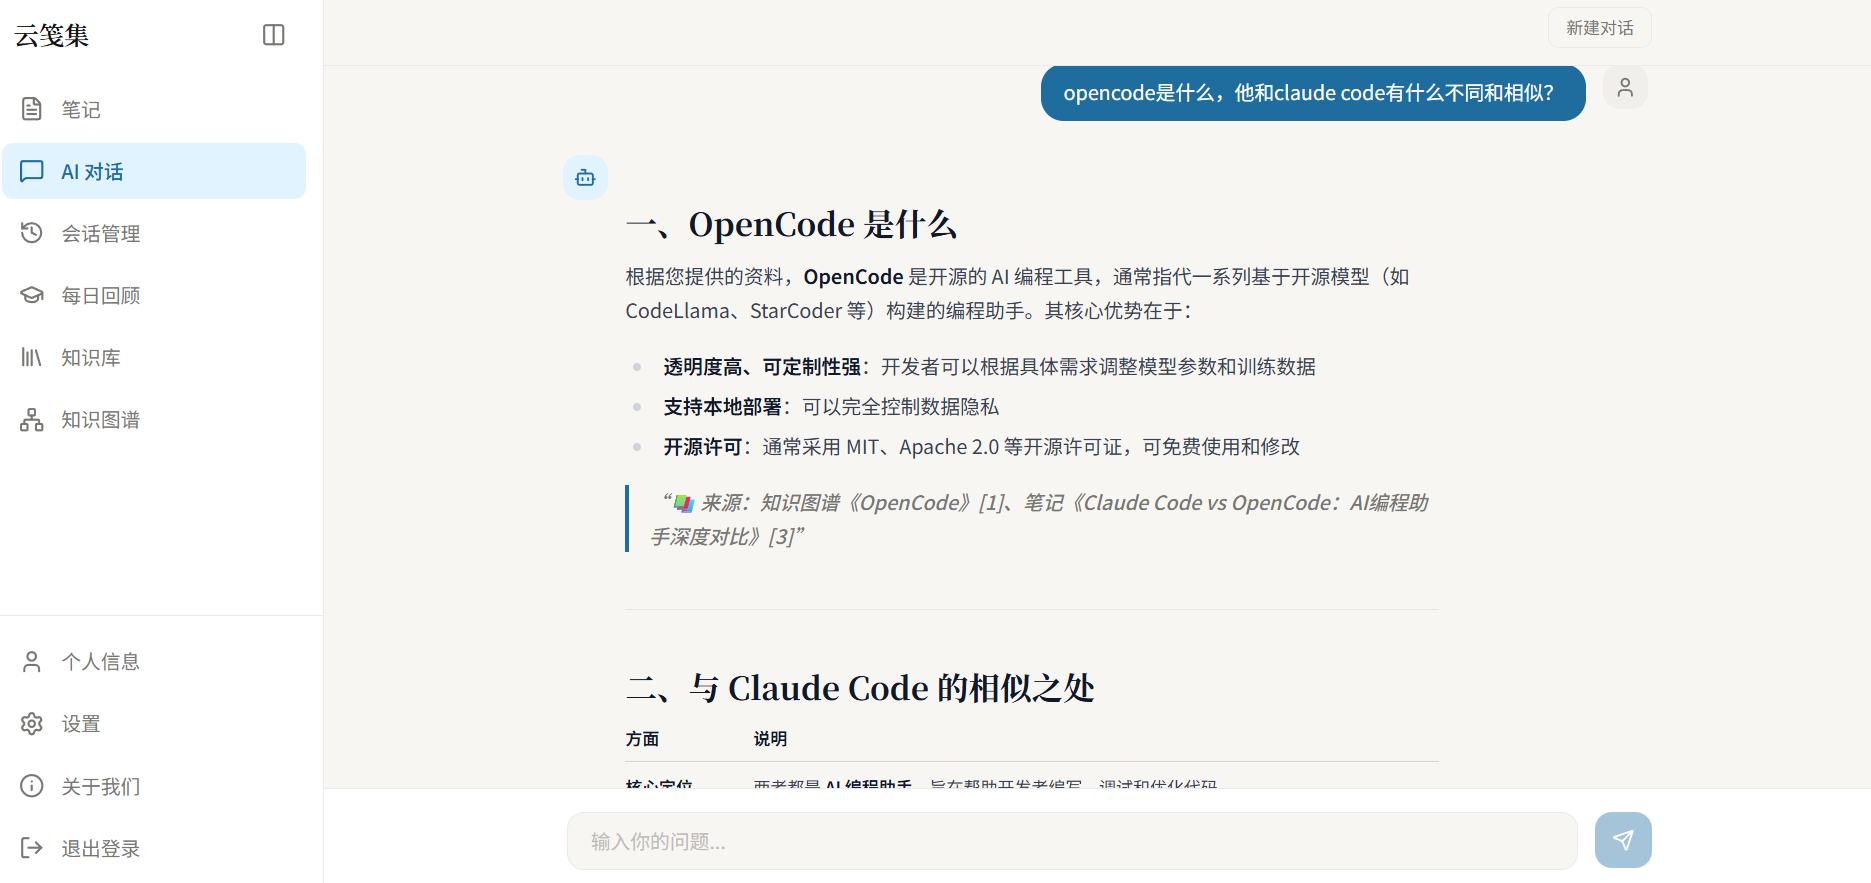Click the heading 一、OpenCode 是什么

tap(791, 225)
